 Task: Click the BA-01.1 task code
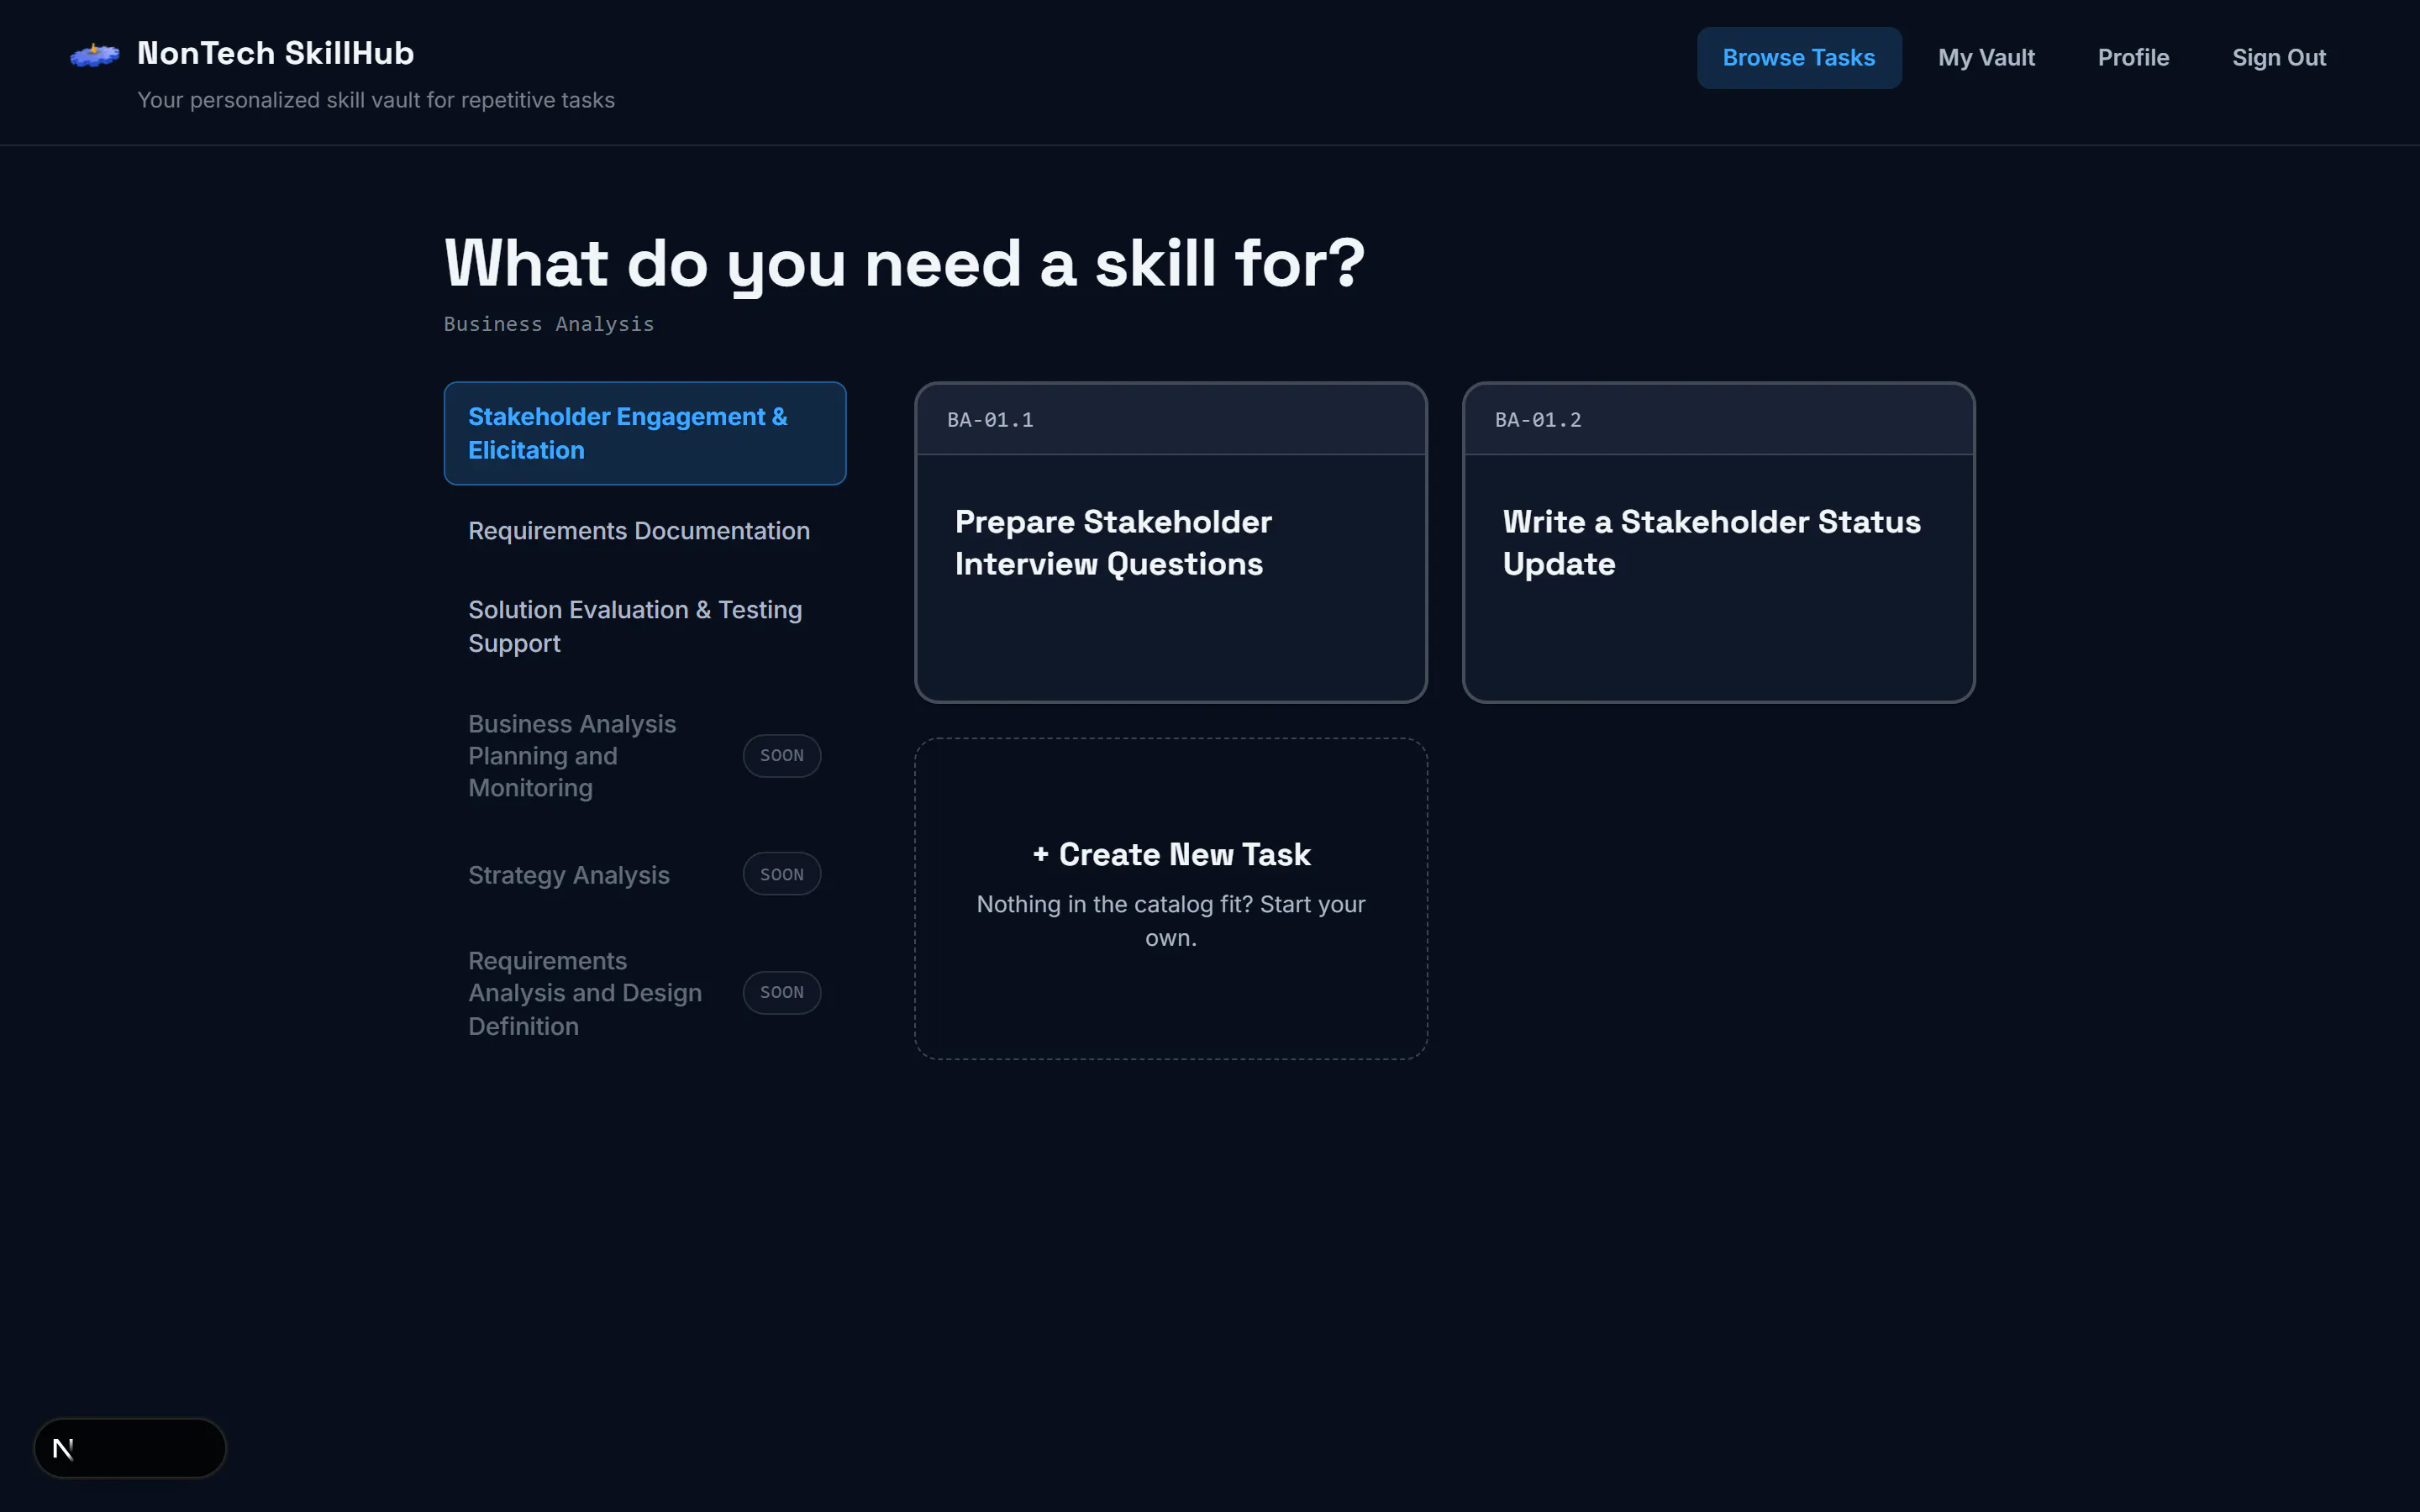990,420
